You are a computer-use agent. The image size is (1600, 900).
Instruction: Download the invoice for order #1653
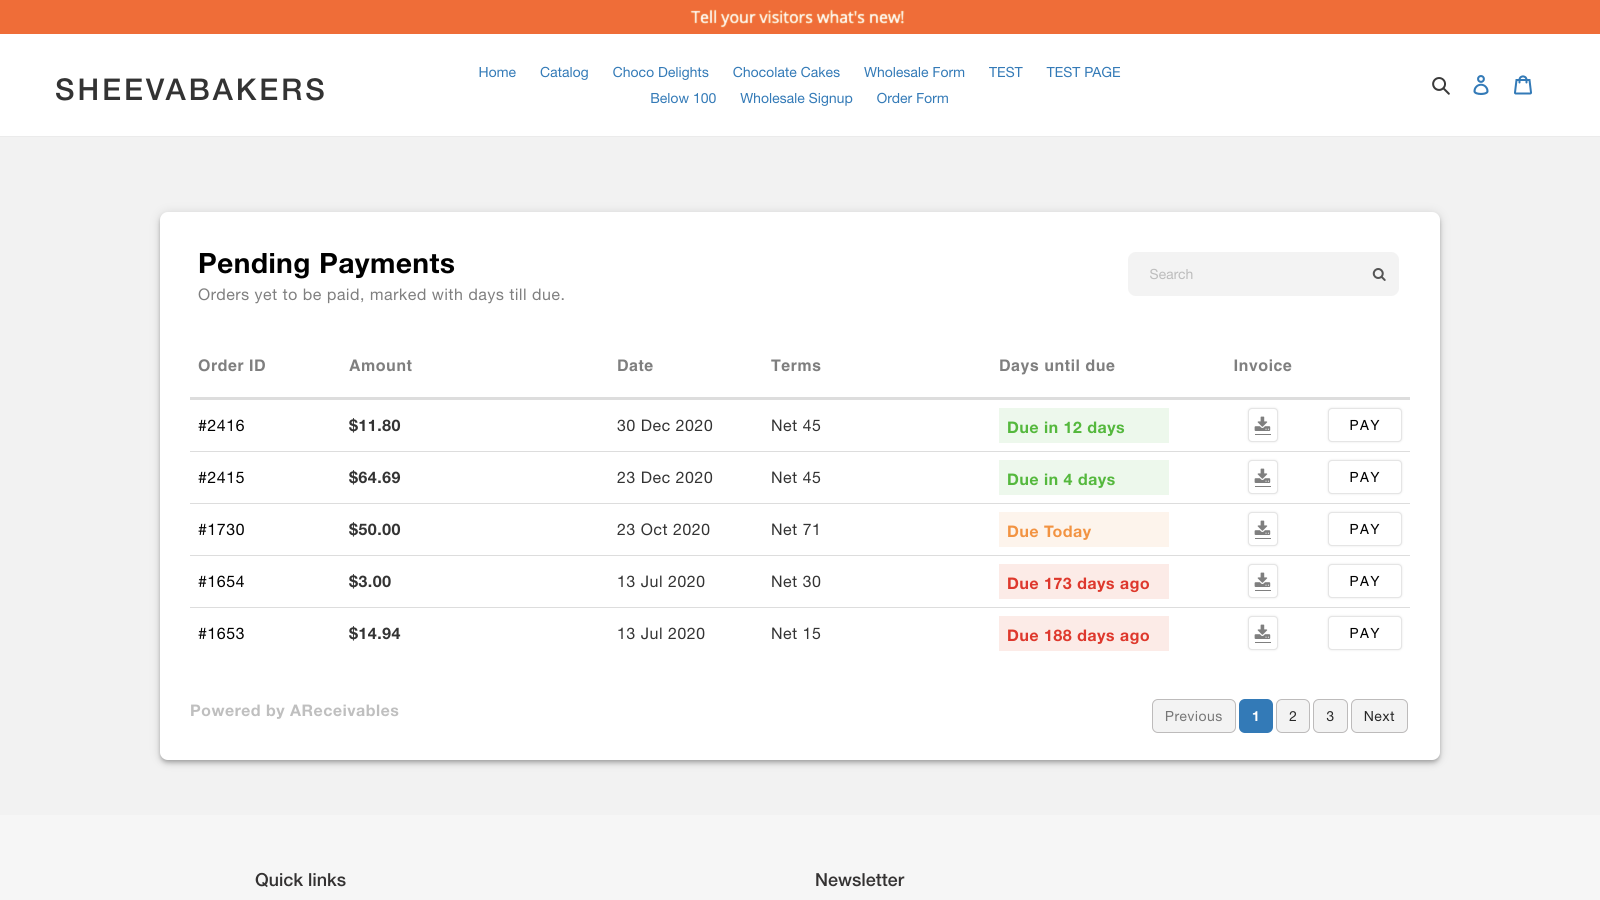point(1262,632)
